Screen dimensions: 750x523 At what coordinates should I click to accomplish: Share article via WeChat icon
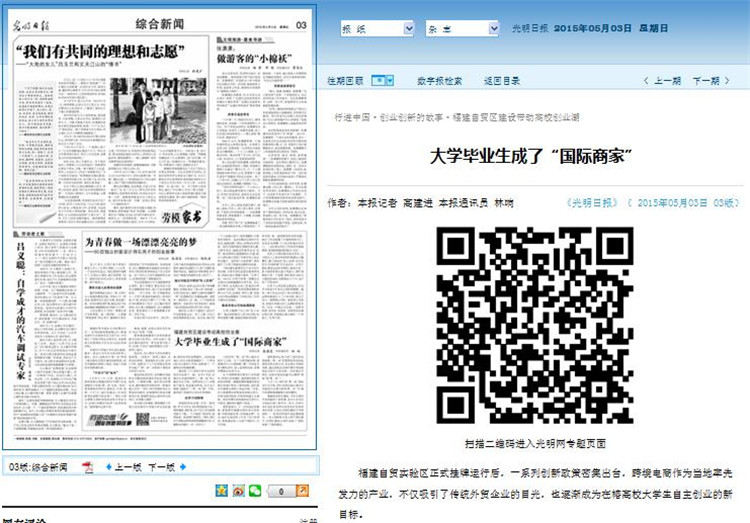pyautogui.click(x=255, y=490)
